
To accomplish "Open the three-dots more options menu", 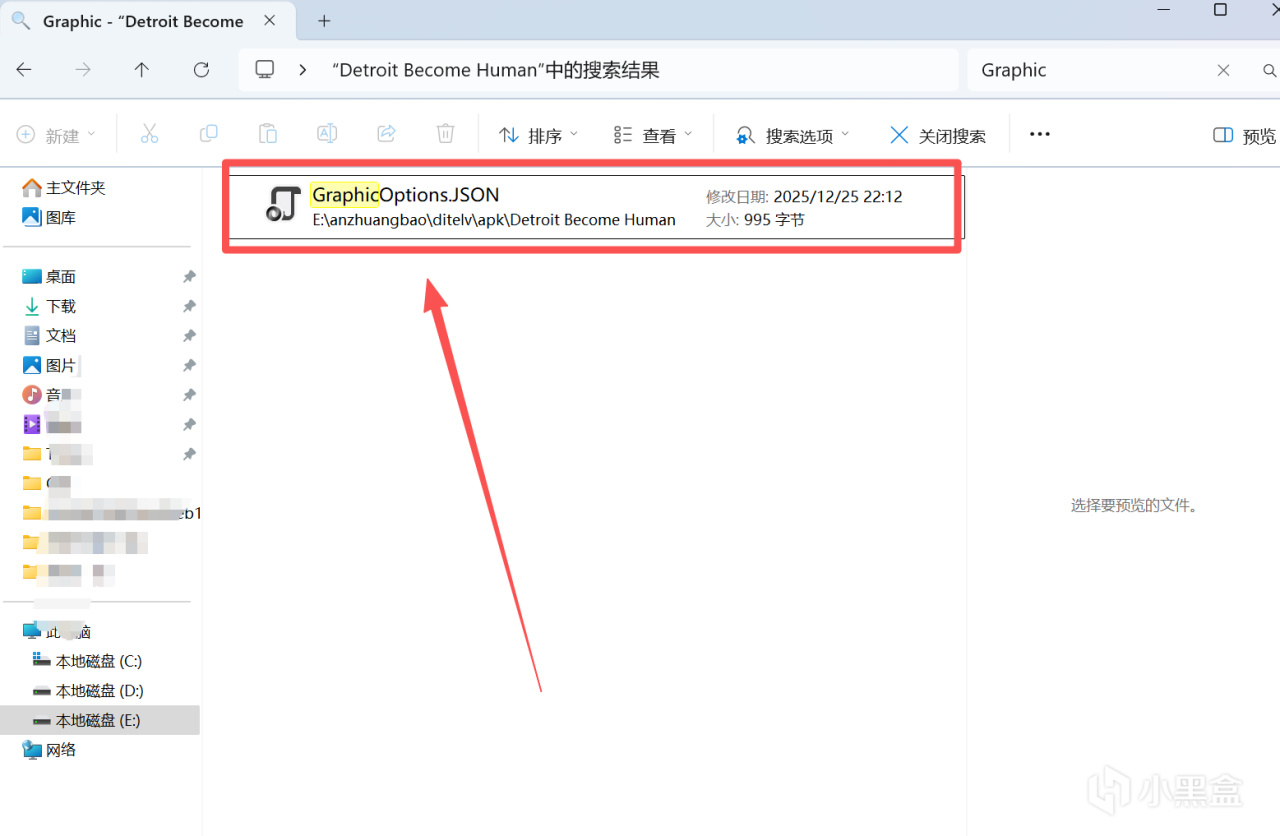I will point(1040,134).
